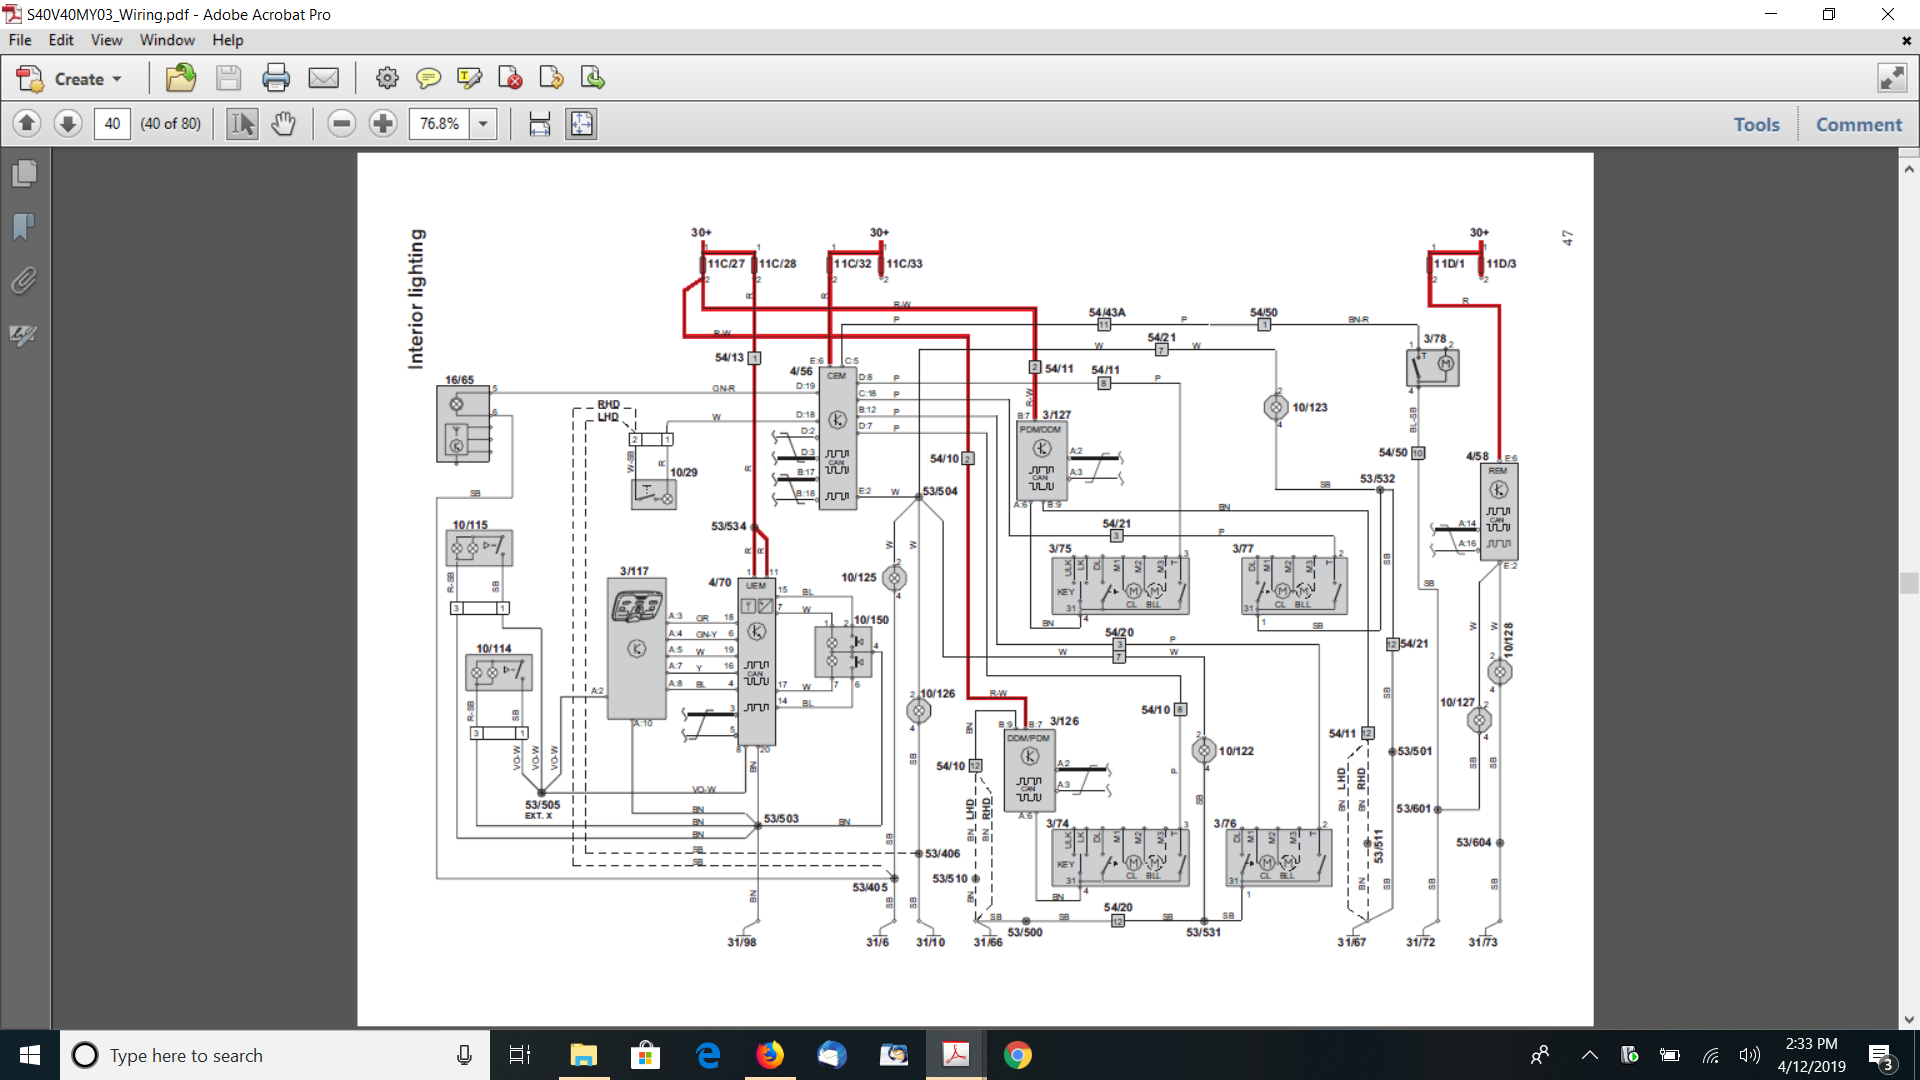This screenshot has height=1080, width=1920.
Task: Click the Zoom in plus button
Action: 383,124
